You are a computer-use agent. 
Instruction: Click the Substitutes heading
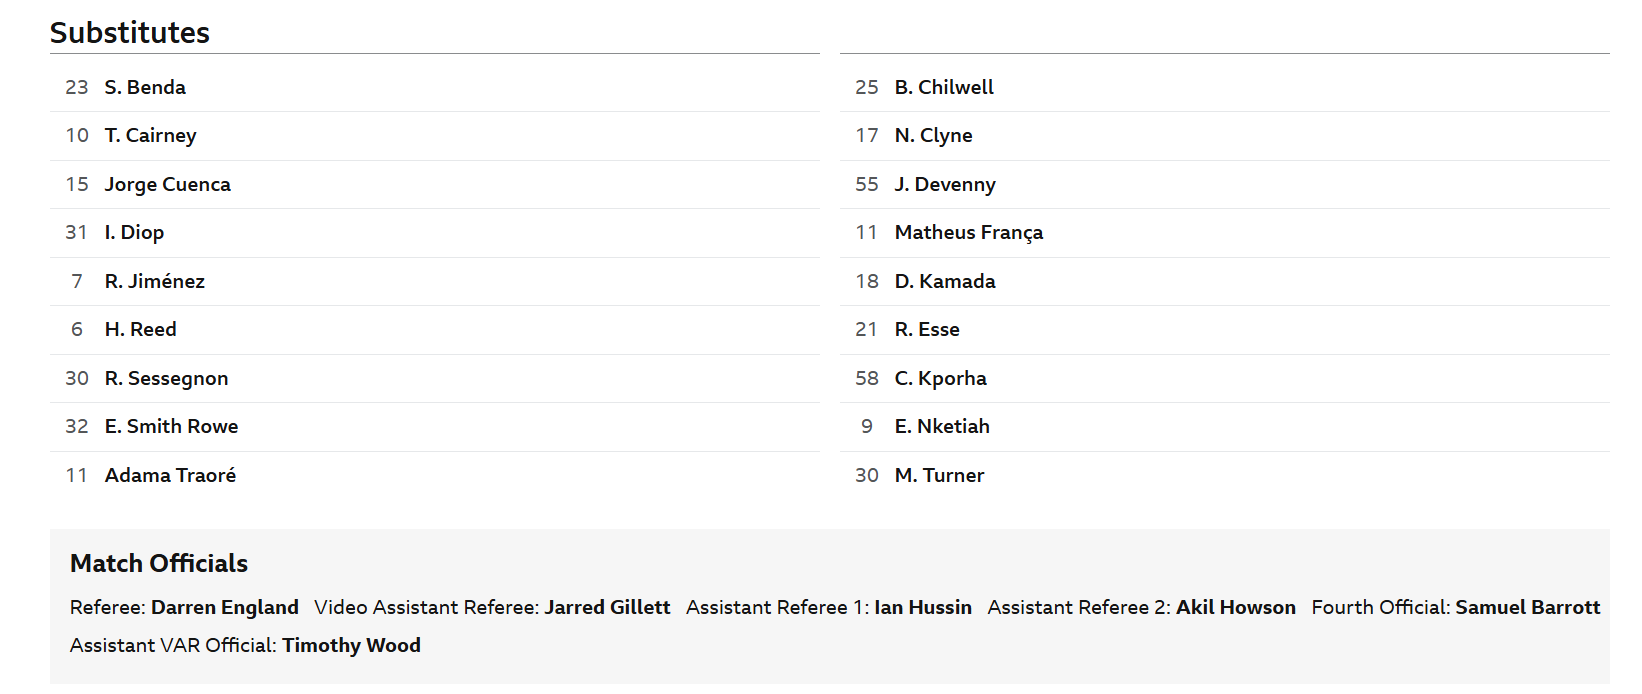pos(130,33)
